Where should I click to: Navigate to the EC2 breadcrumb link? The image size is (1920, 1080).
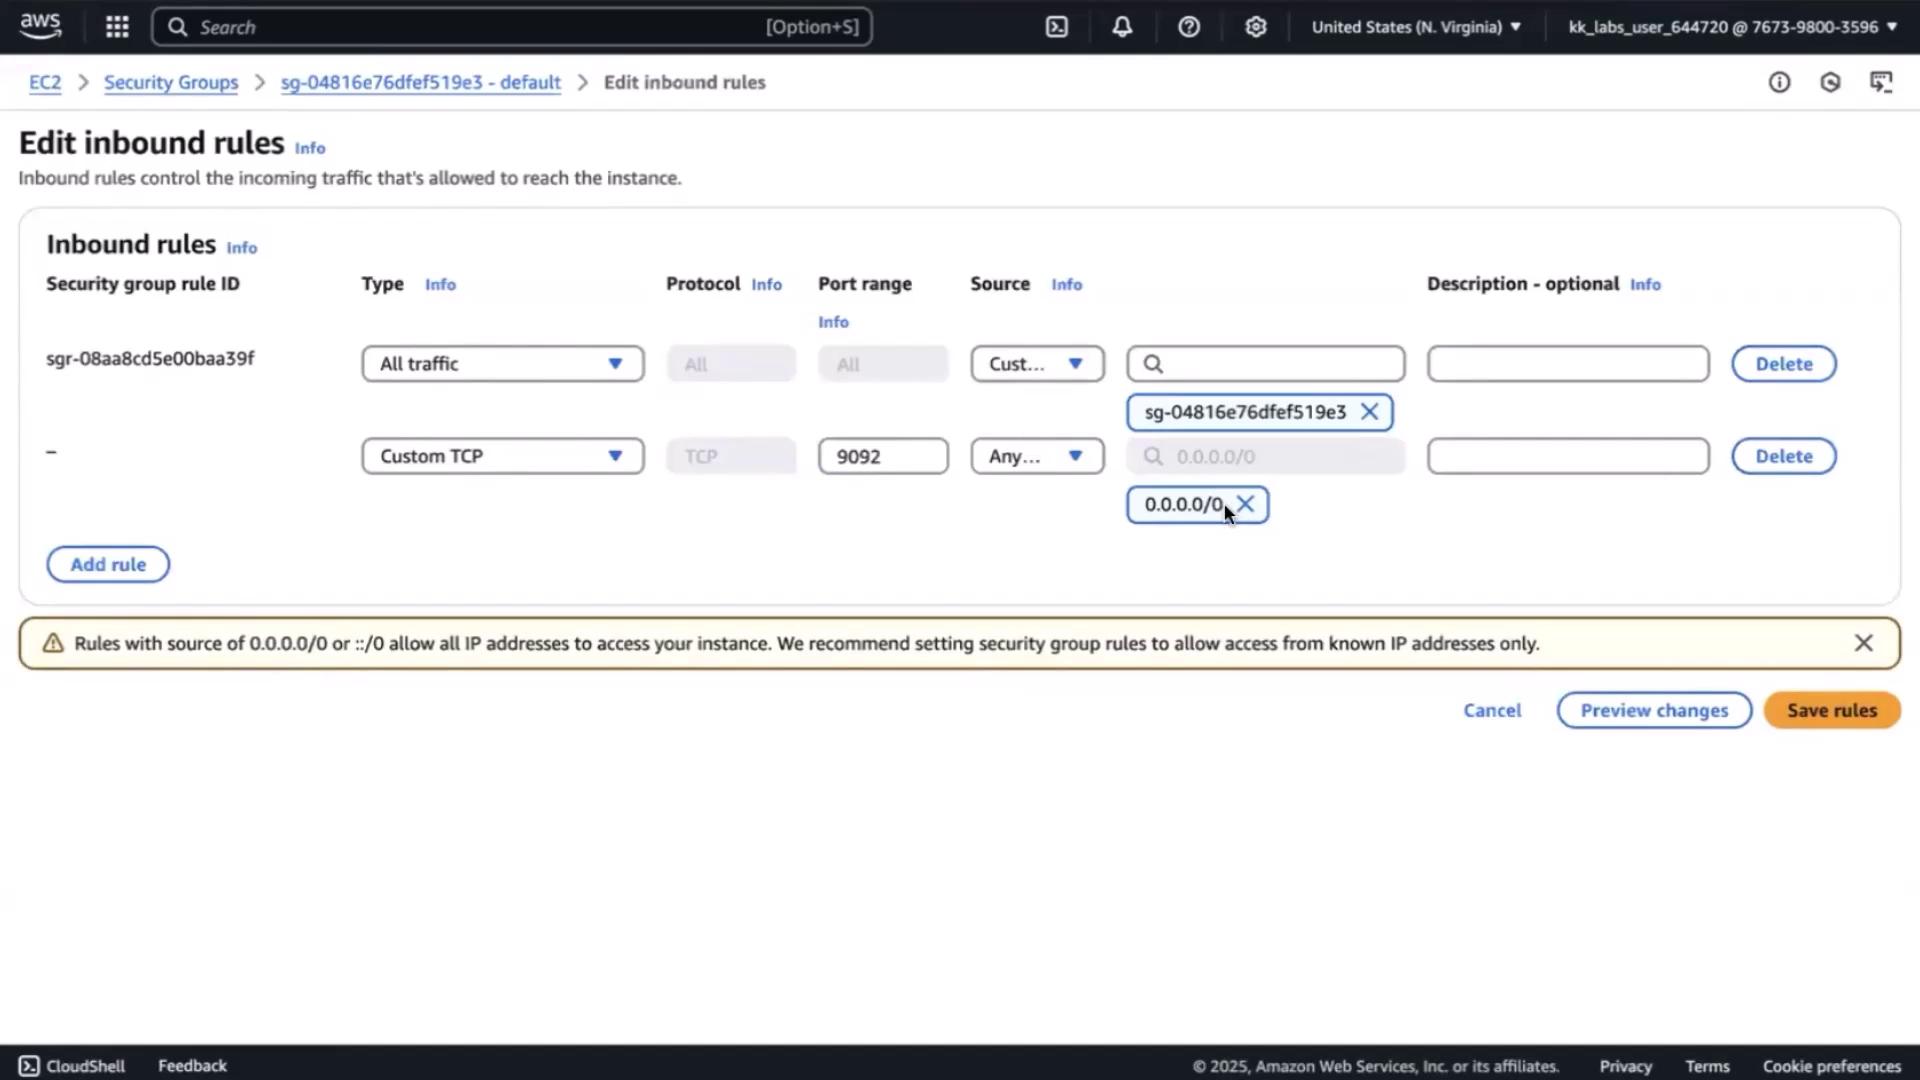click(45, 82)
